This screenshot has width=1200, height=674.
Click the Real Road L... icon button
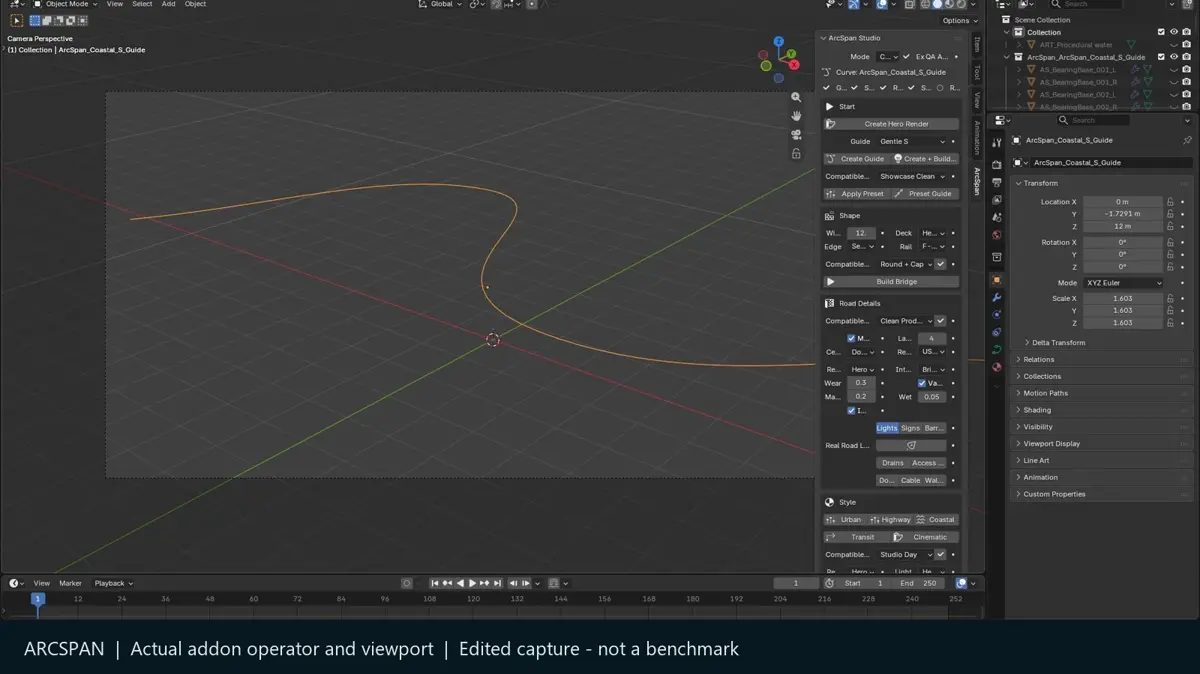(911, 446)
